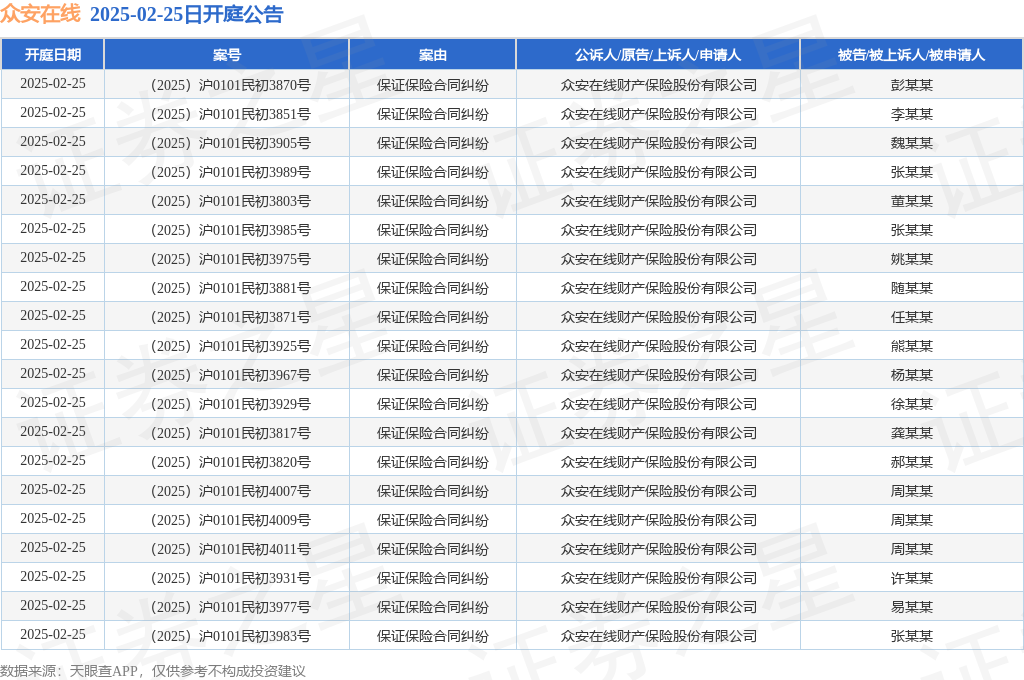This screenshot has height=680, width=1024.
Task: Click defendant name 李某某
Action: pyautogui.click(x=912, y=114)
